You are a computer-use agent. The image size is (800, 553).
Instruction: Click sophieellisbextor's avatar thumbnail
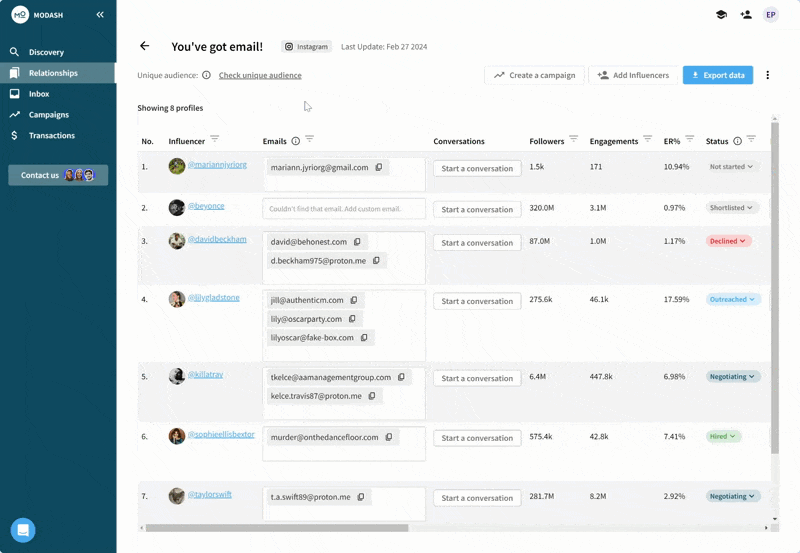[x=177, y=436]
